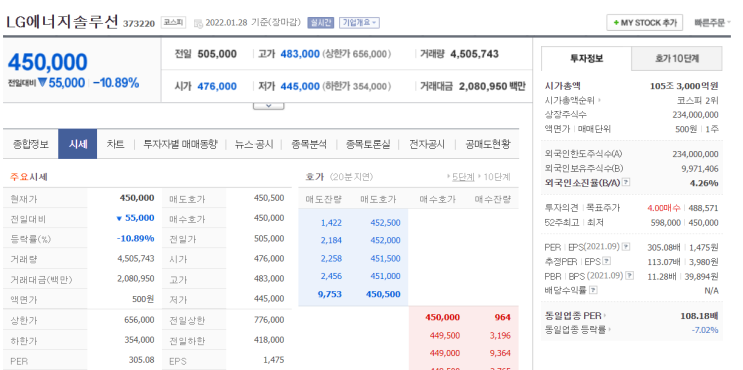Toggle the 실시간 real-time button

coord(321,22)
